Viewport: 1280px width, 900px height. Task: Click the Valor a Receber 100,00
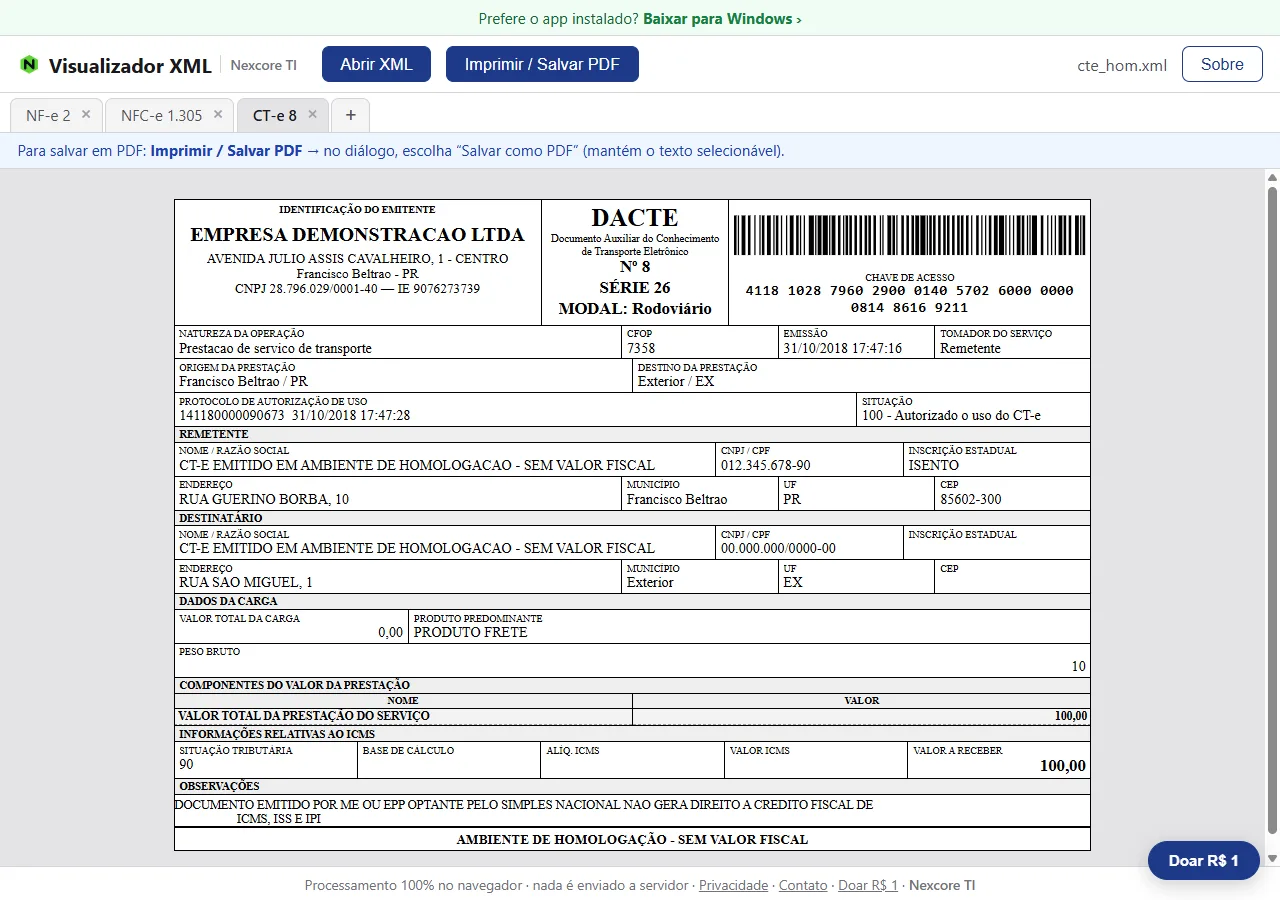pyautogui.click(x=1062, y=766)
